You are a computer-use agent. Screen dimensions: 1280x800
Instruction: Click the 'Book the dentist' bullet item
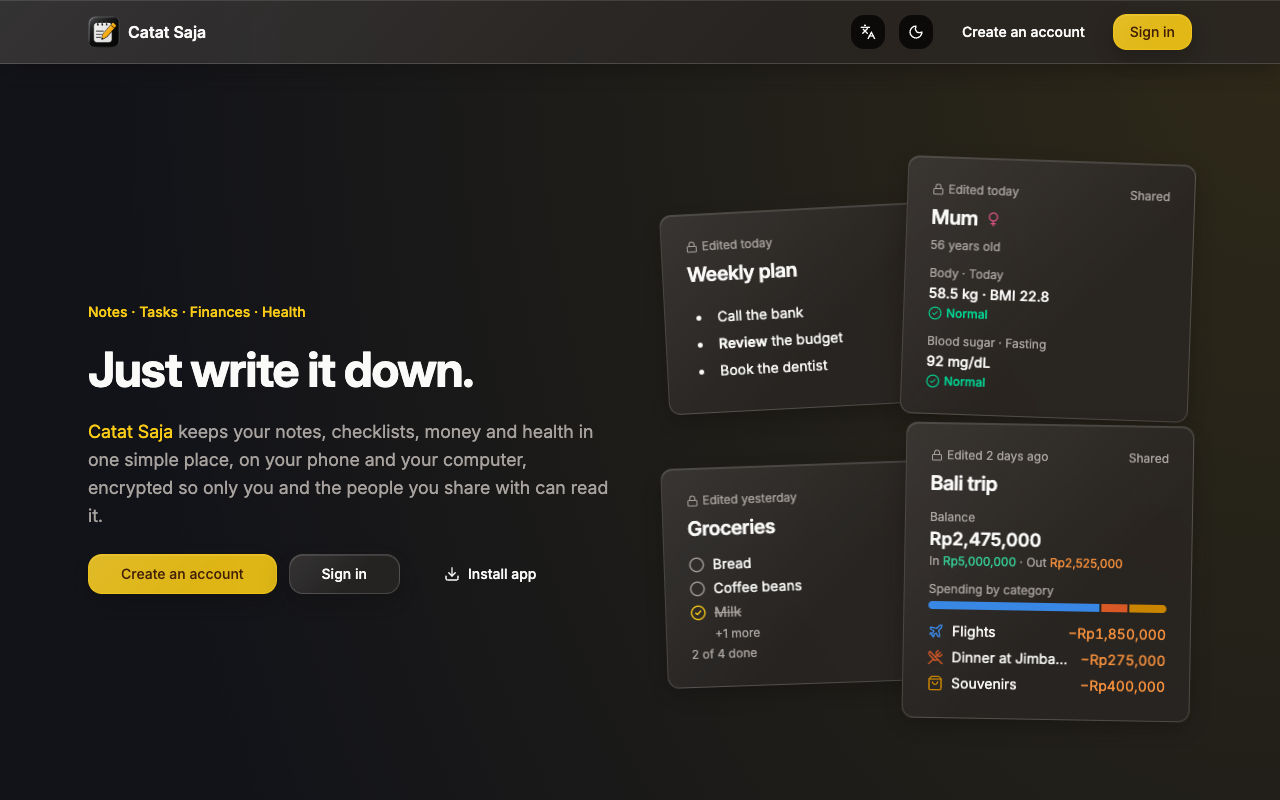(774, 368)
